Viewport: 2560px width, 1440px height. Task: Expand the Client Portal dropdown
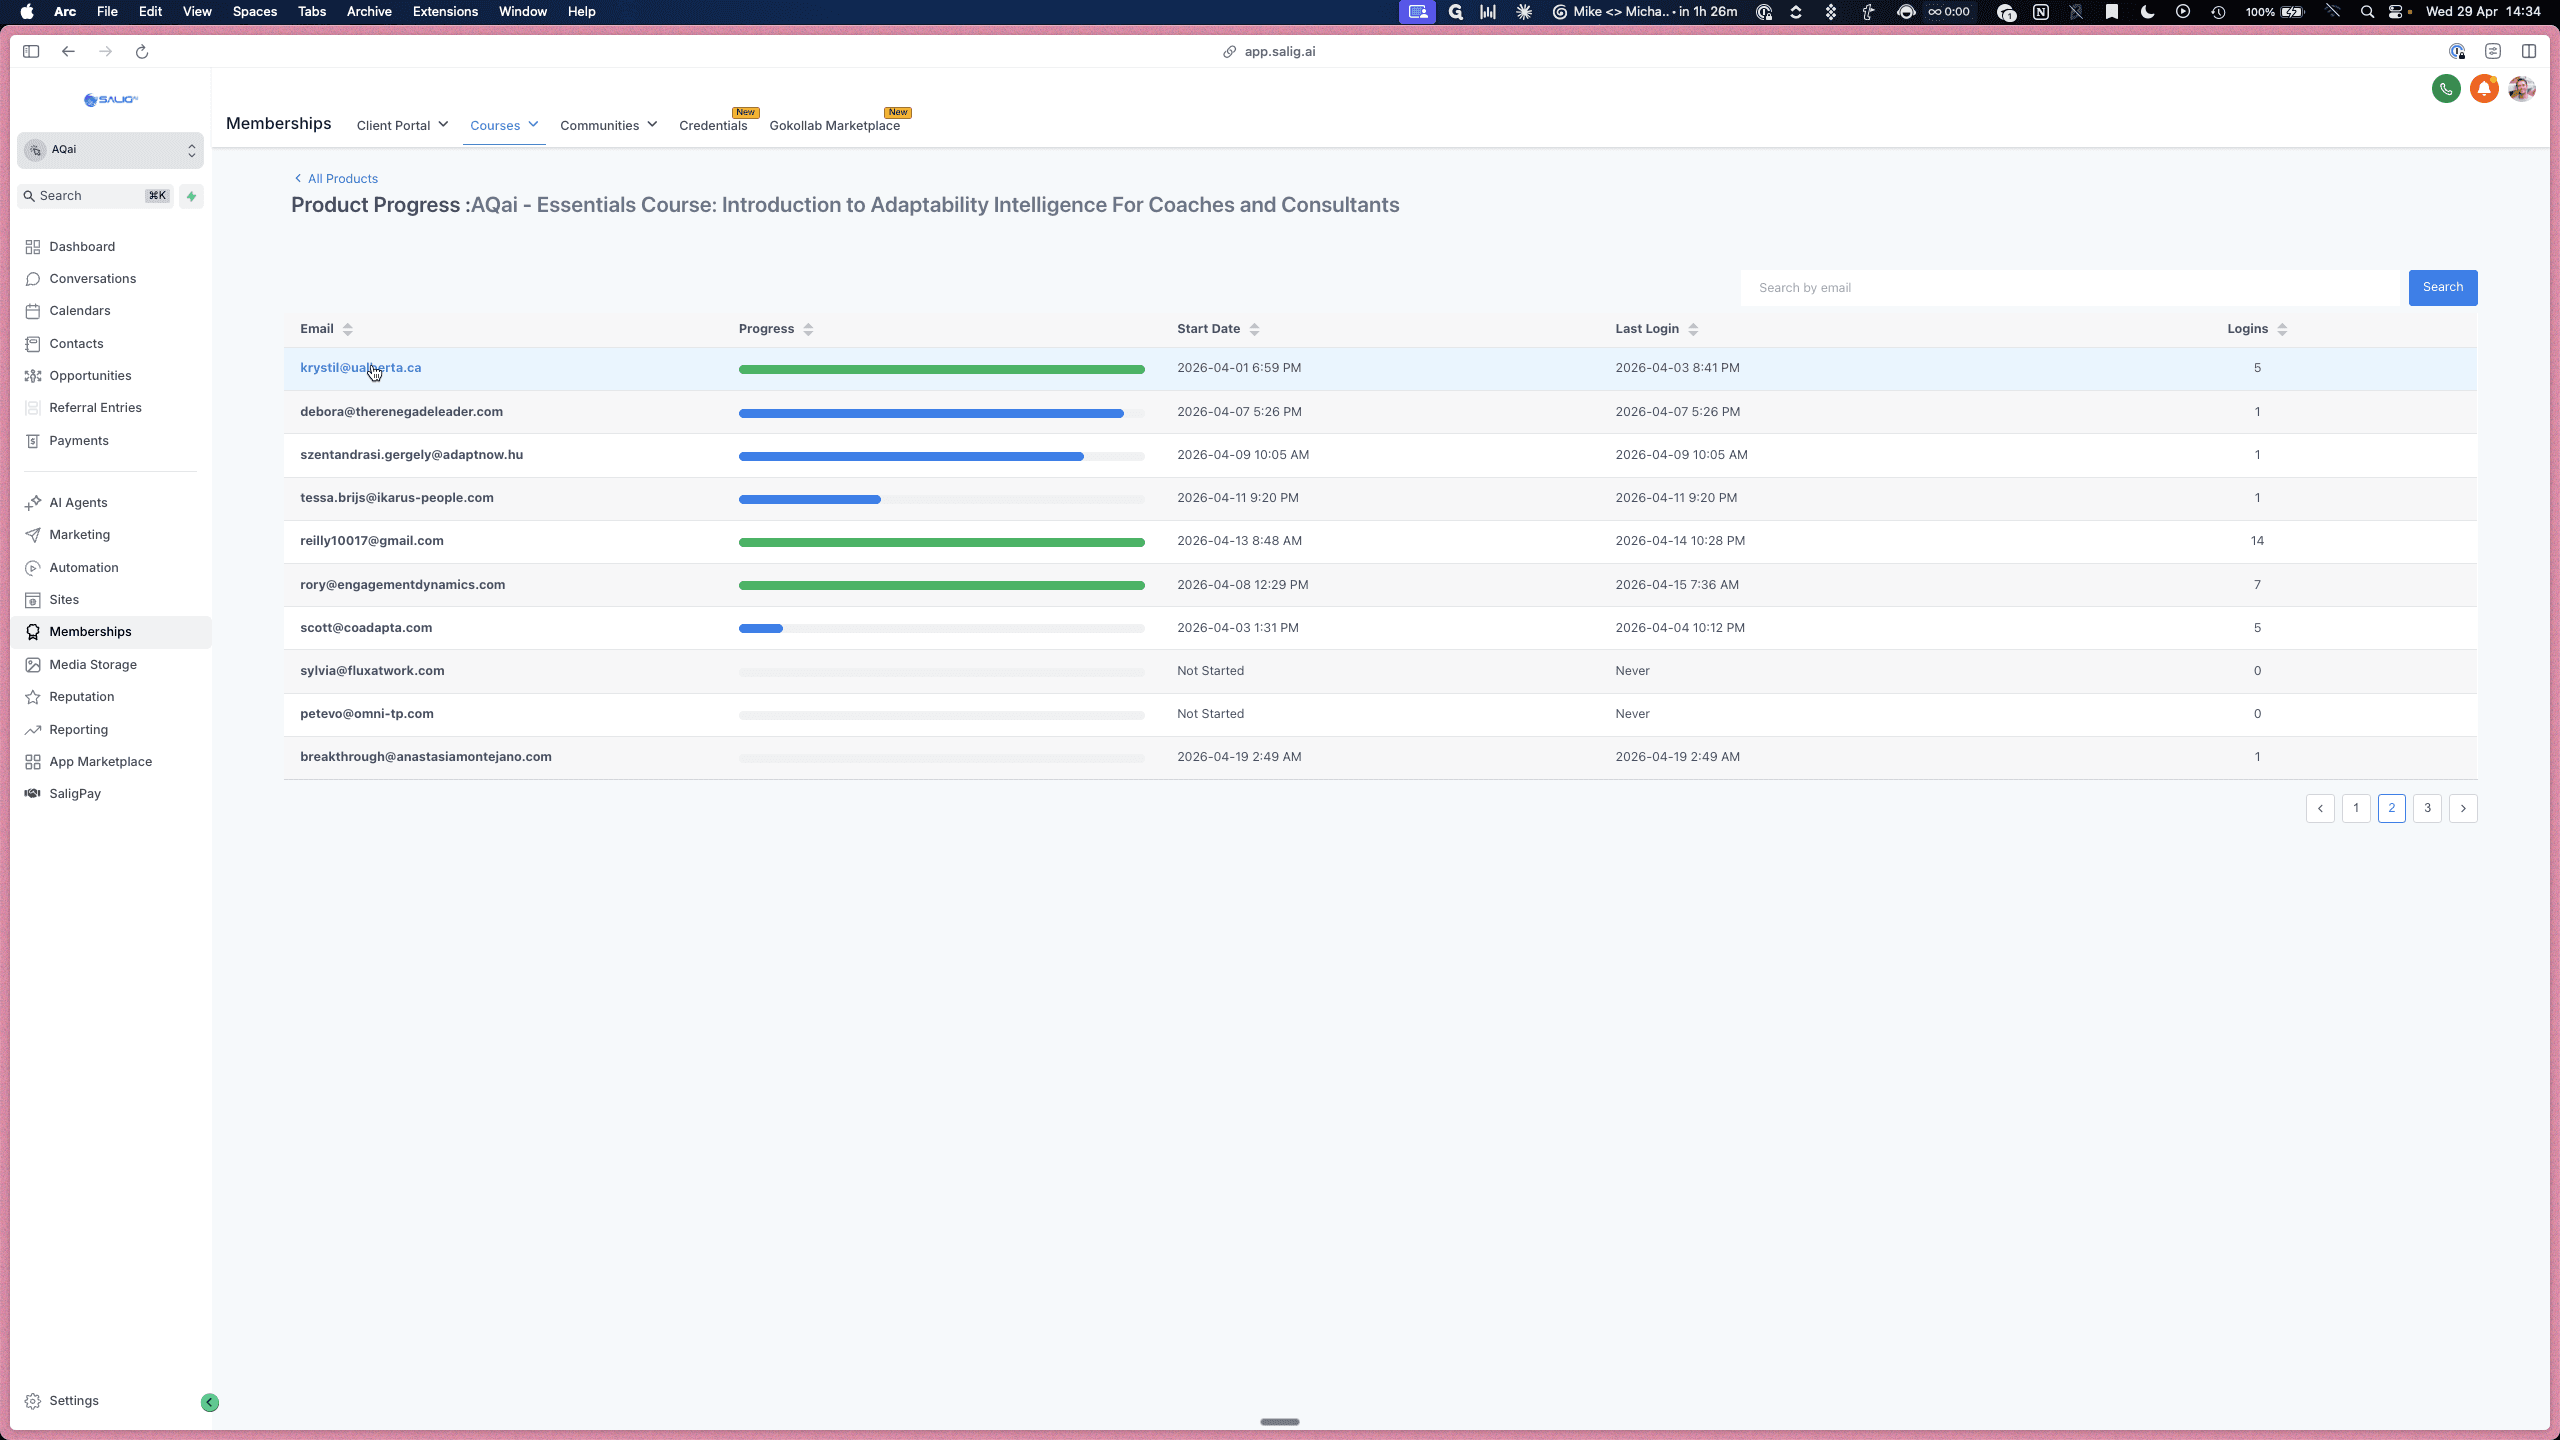coord(402,125)
